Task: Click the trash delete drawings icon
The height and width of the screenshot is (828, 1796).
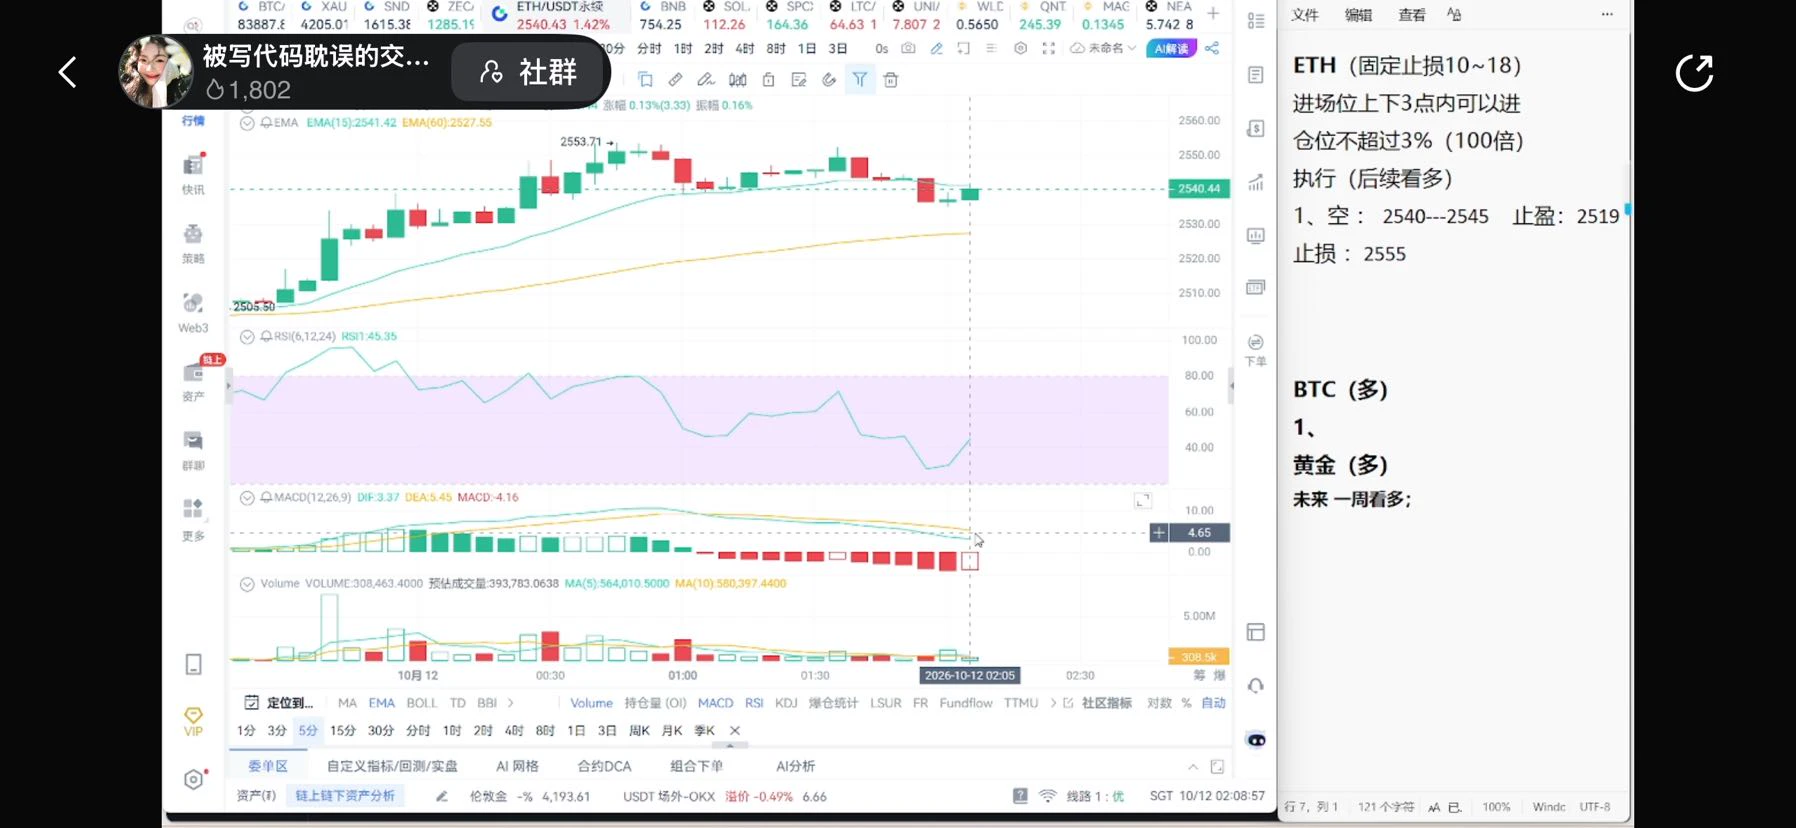Action: [891, 80]
